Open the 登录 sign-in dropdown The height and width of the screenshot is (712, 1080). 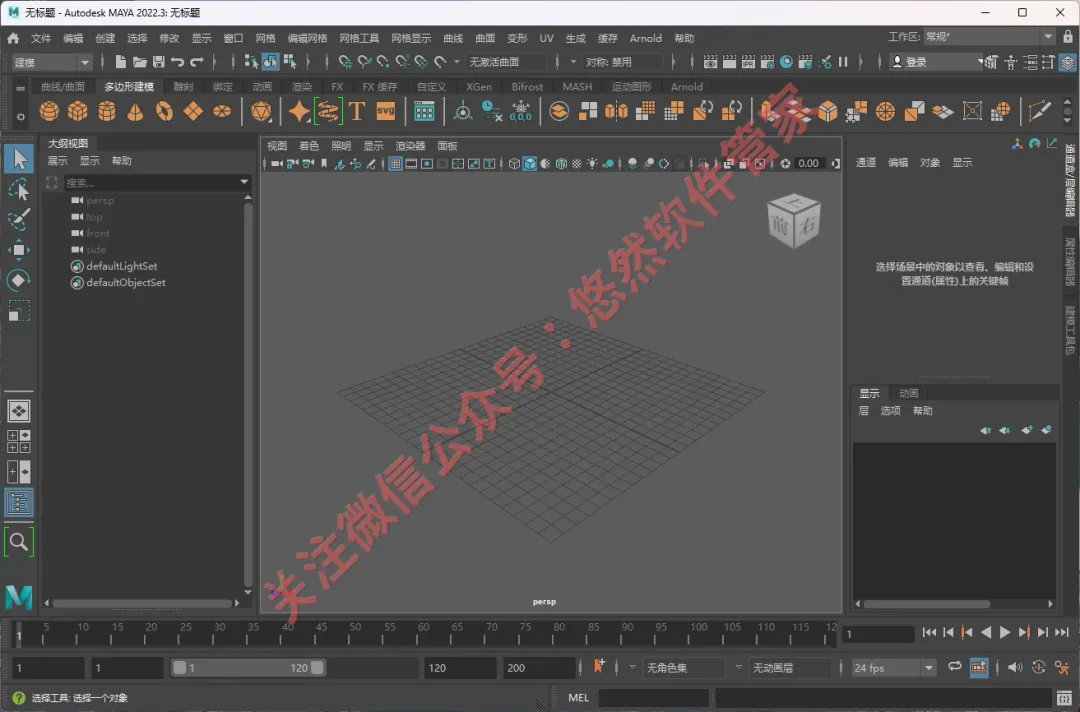point(937,62)
